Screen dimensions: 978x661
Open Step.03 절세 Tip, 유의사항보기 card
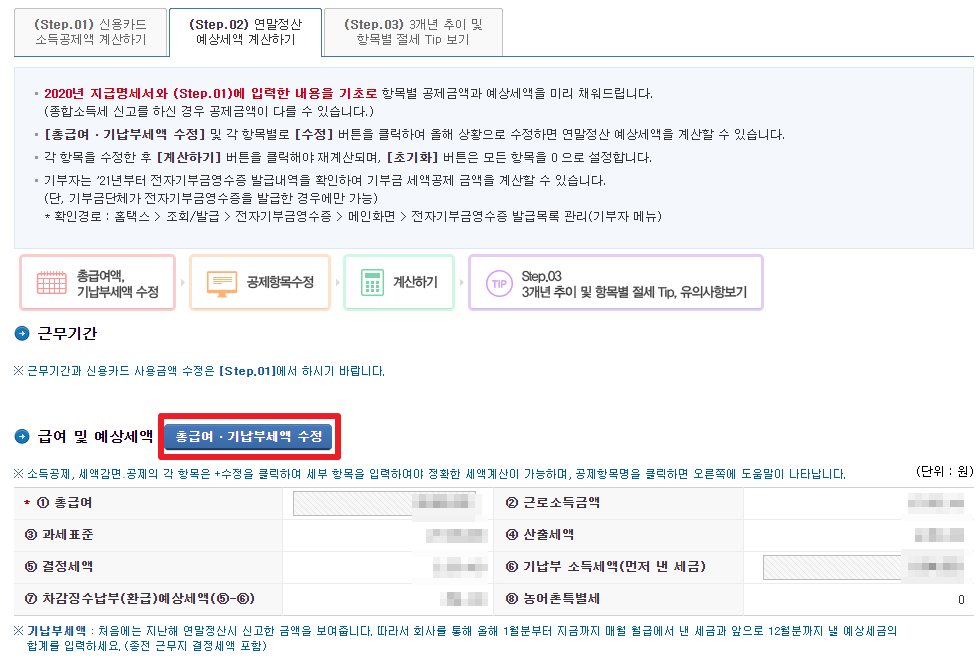(616, 282)
